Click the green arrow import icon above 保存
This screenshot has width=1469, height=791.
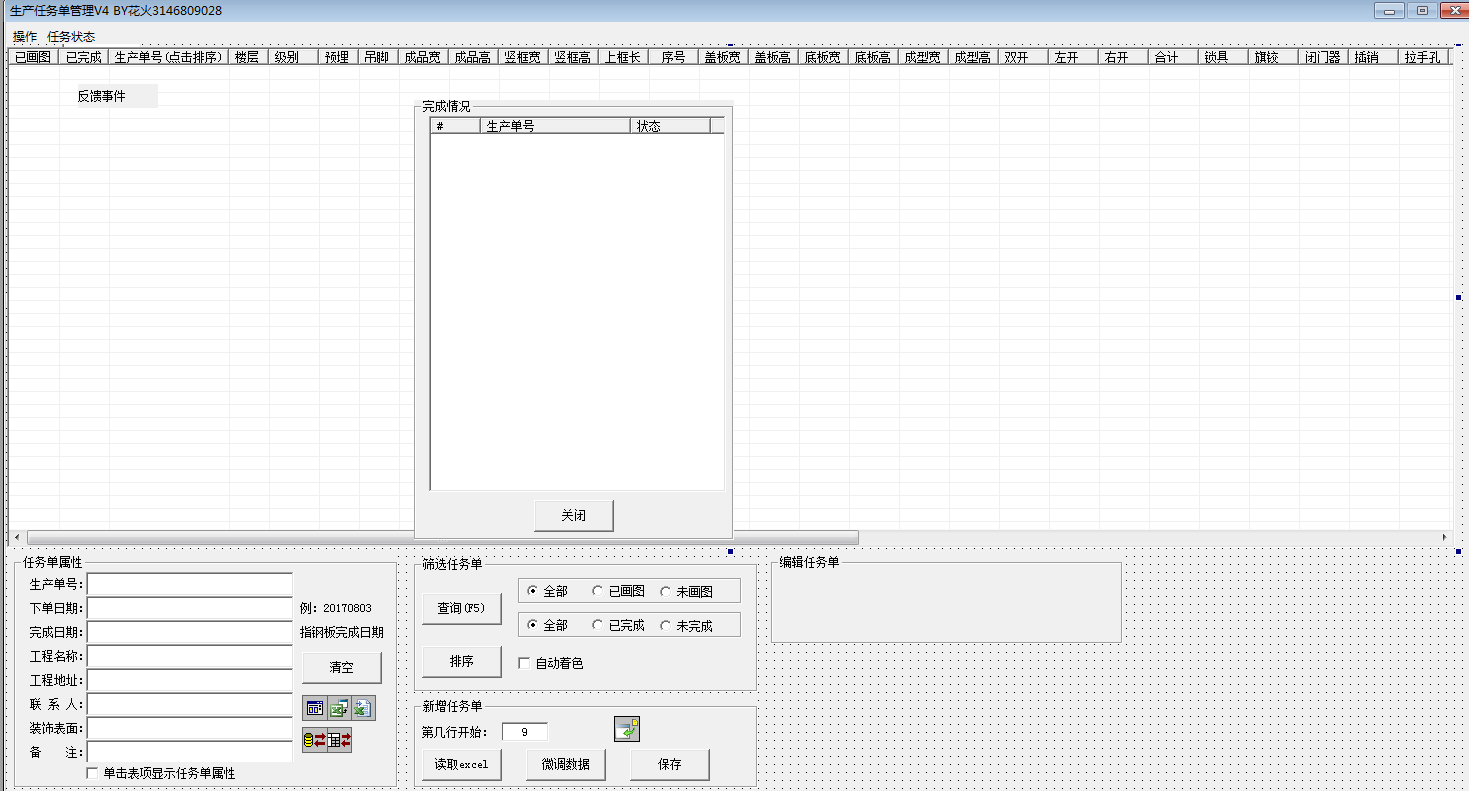627,730
